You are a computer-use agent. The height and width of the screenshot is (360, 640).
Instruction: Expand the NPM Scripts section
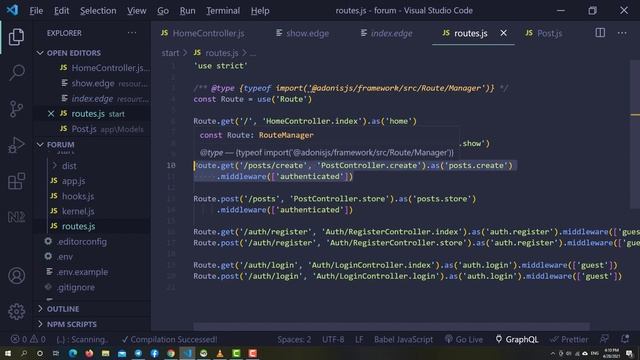pos(67,324)
